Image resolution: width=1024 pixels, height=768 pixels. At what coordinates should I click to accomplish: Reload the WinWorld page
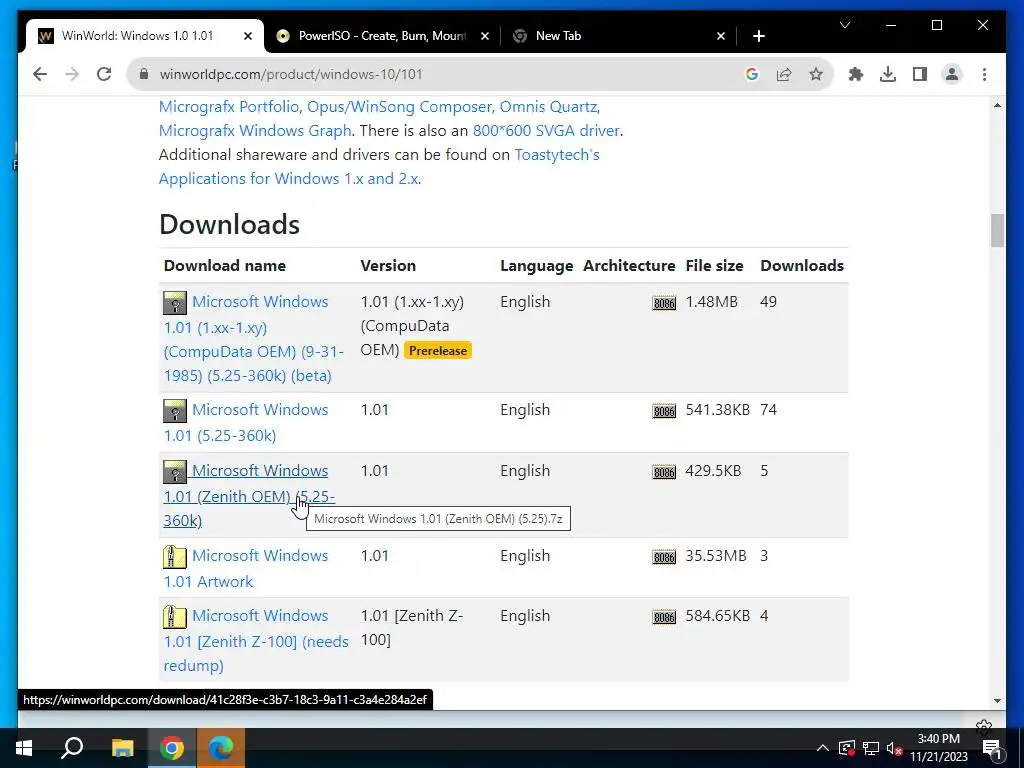click(x=104, y=74)
